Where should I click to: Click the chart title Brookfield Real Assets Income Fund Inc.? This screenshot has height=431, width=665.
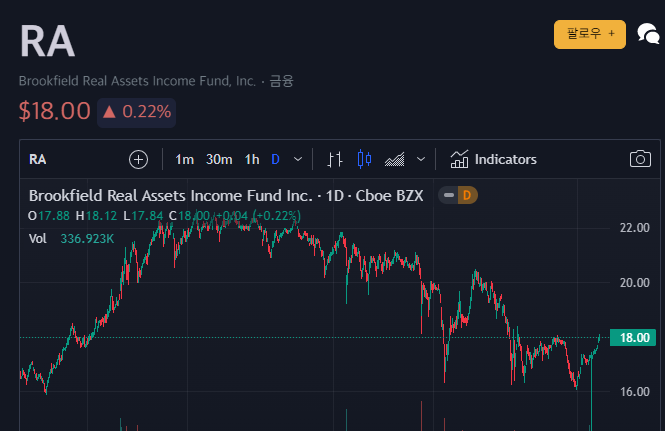tap(170, 196)
